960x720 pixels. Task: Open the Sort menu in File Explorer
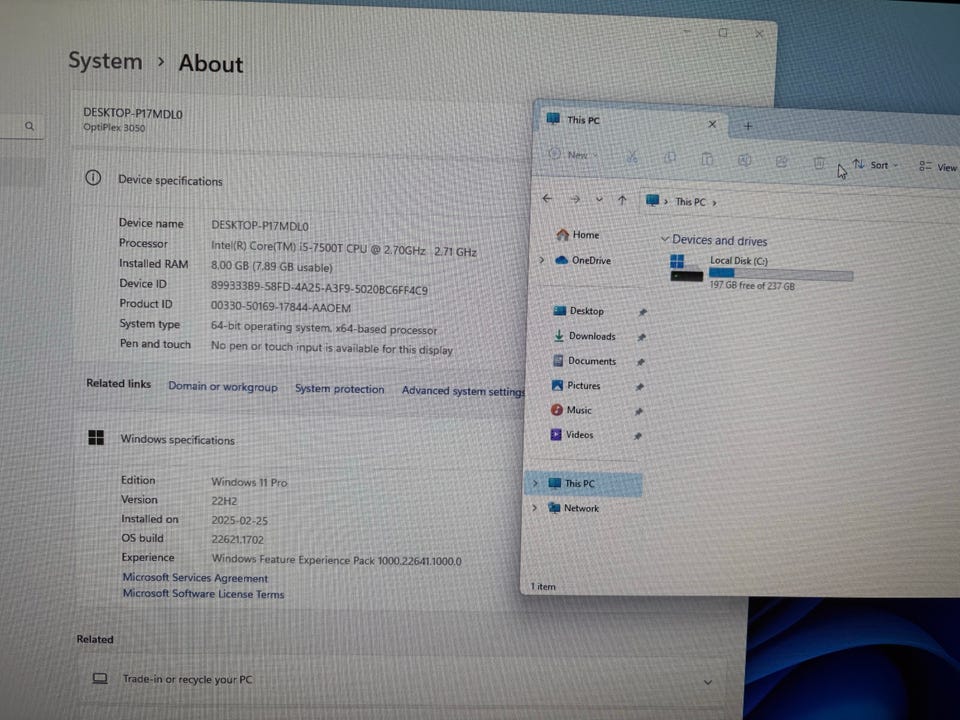875,165
